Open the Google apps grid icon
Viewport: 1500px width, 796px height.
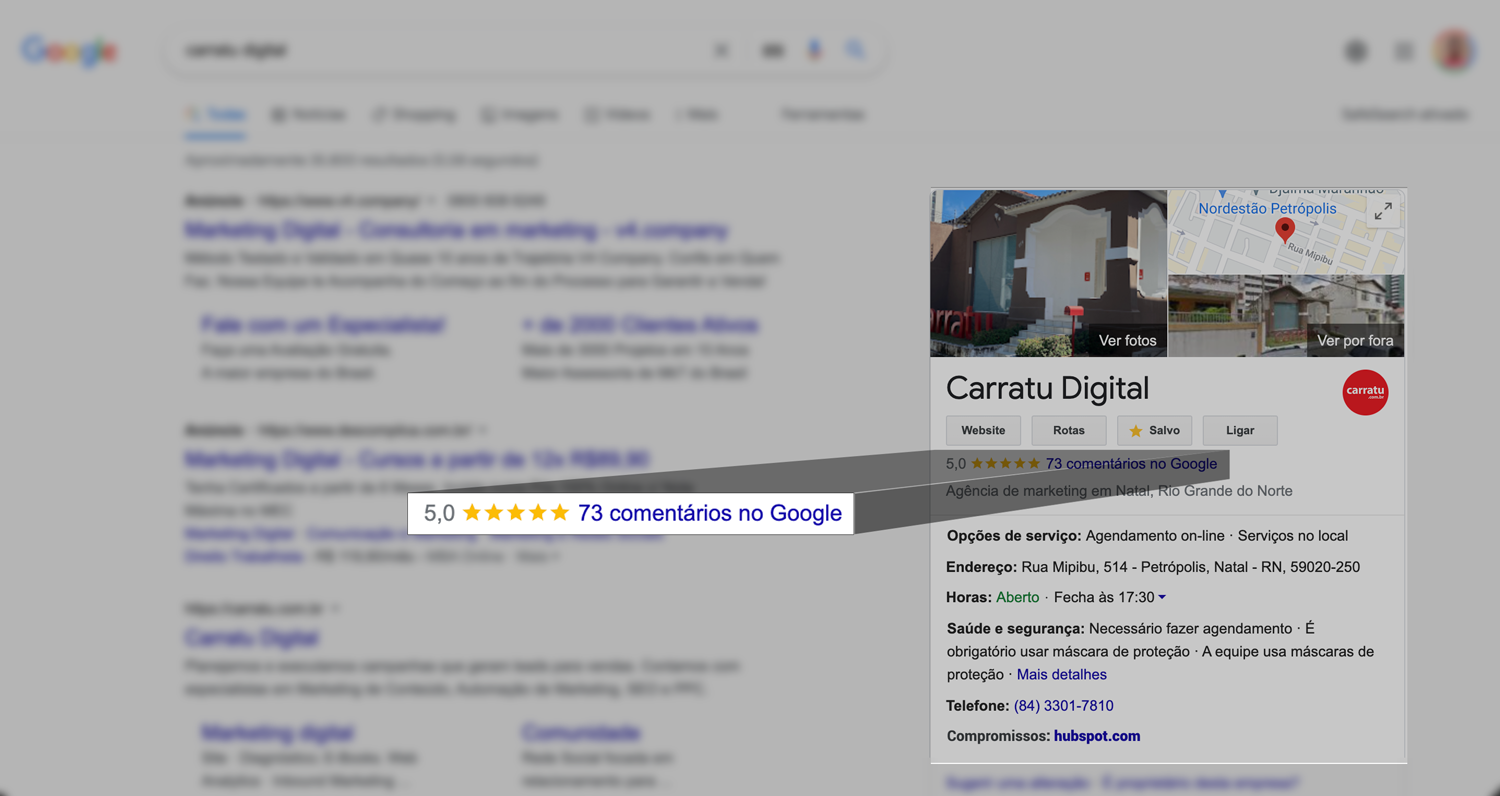(x=1404, y=51)
